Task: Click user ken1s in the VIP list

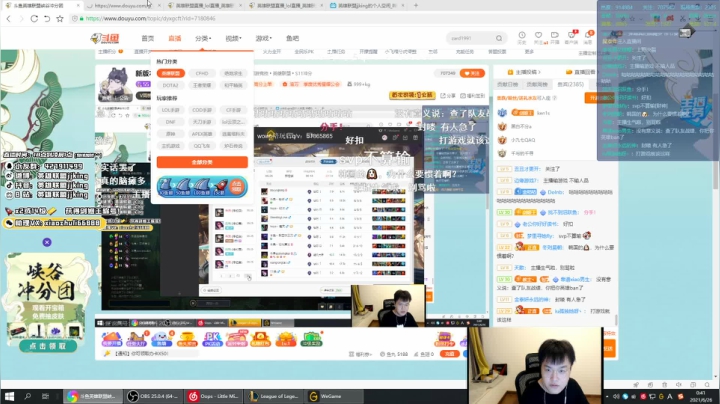Action: click(543, 113)
